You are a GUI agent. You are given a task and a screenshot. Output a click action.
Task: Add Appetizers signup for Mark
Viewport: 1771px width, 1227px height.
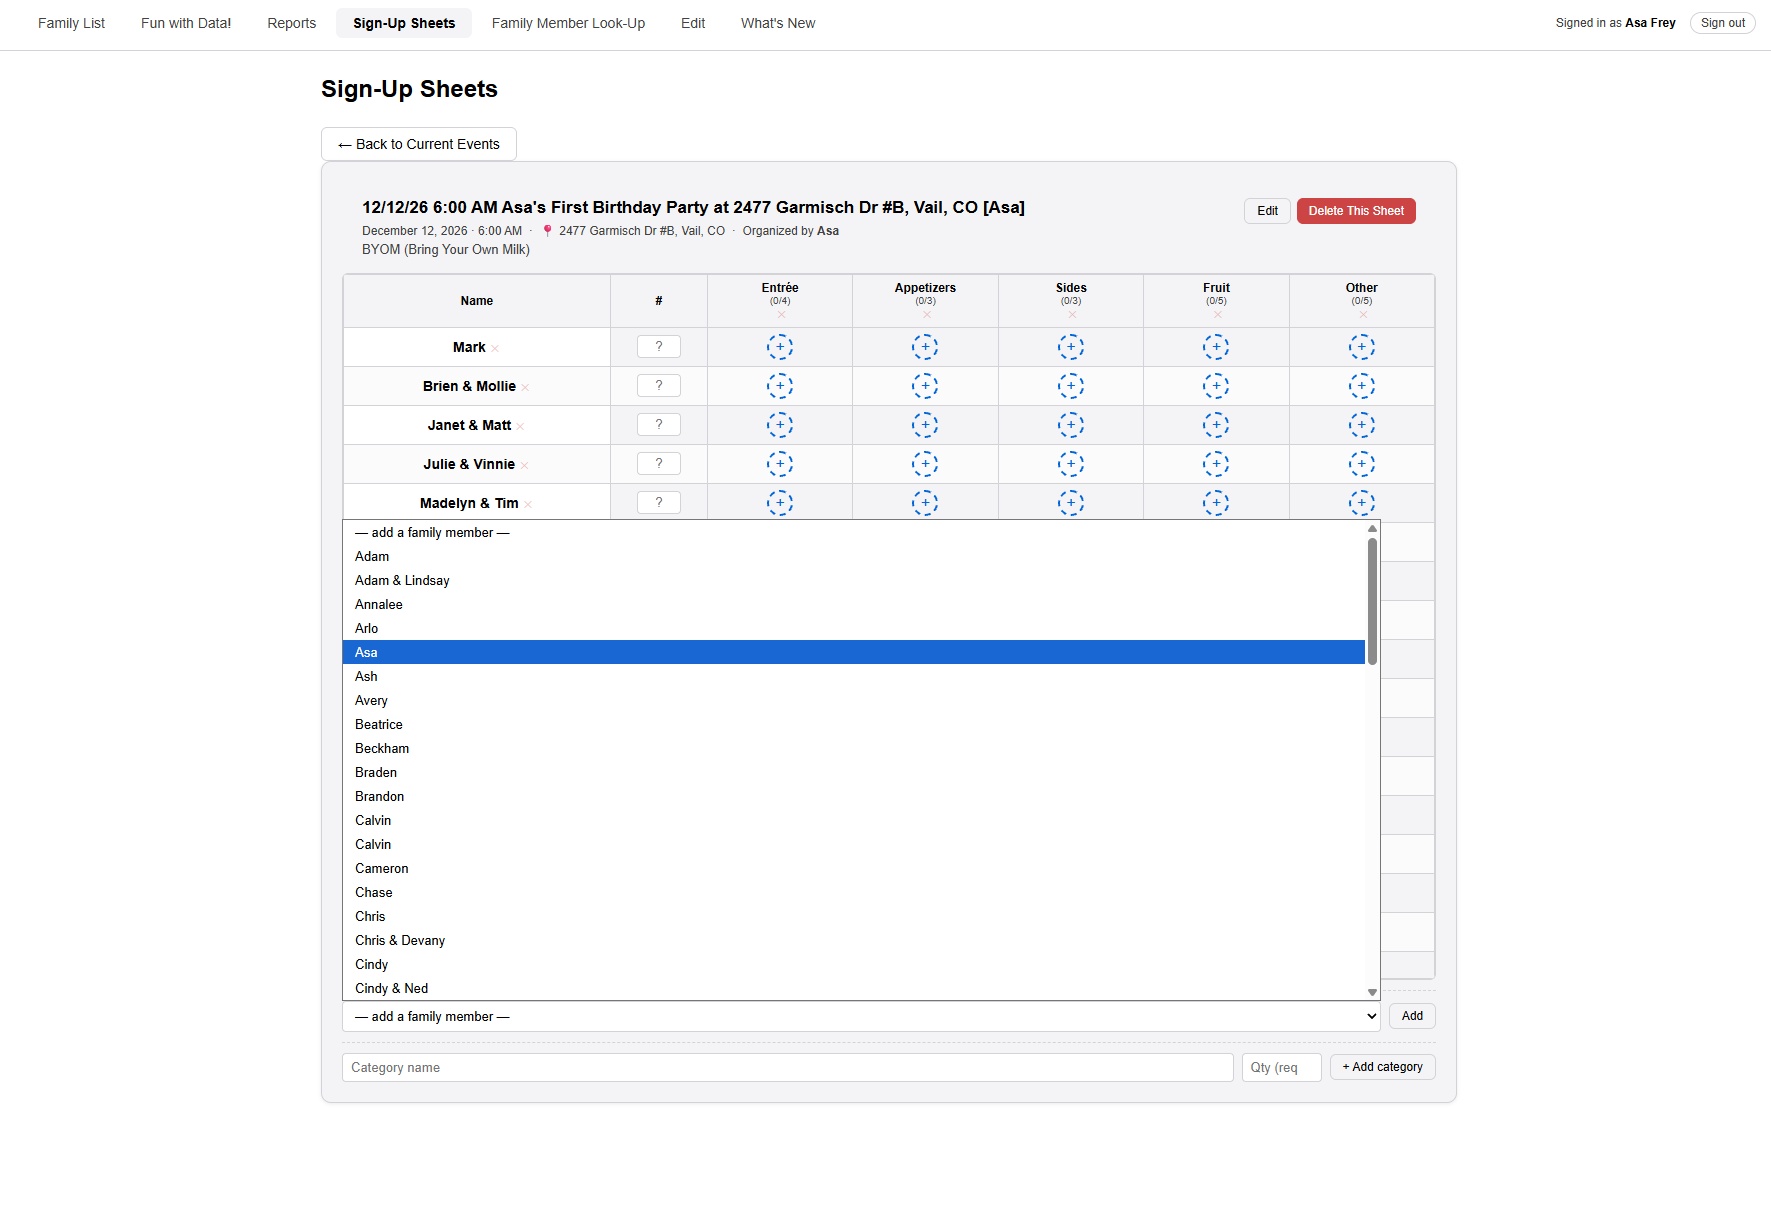[x=925, y=347]
